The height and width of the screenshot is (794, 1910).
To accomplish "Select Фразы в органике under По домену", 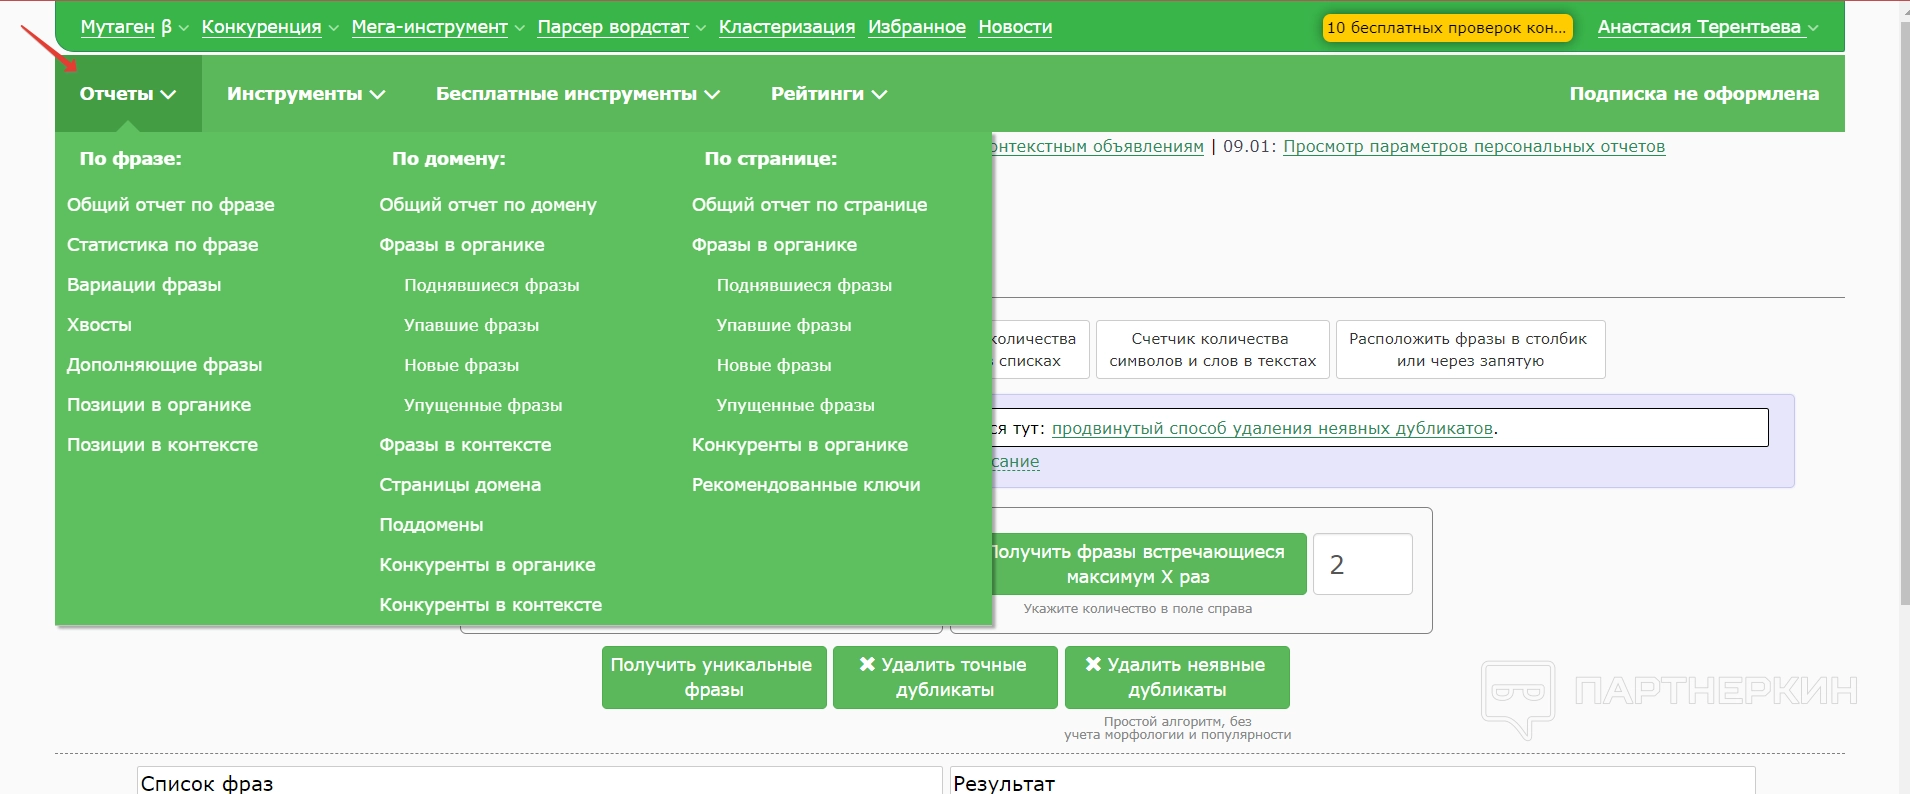I will tap(462, 245).
